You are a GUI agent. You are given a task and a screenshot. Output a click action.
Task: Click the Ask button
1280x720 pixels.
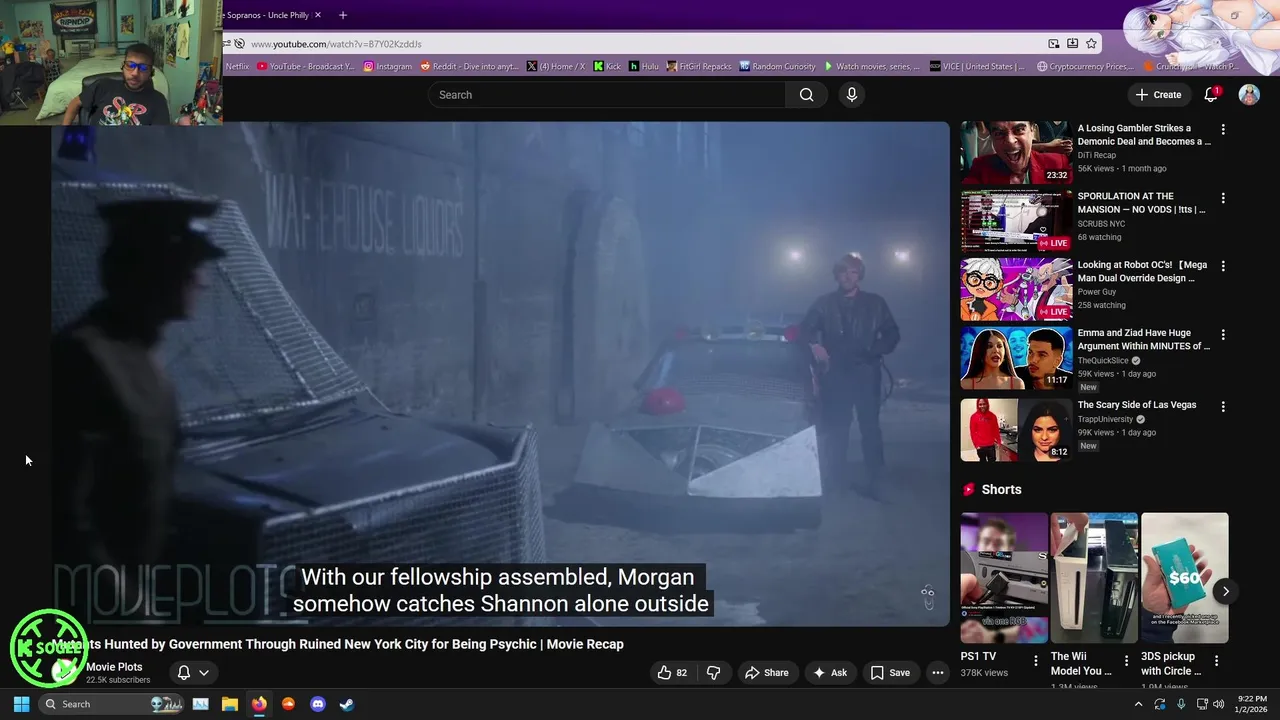(830, 673)
